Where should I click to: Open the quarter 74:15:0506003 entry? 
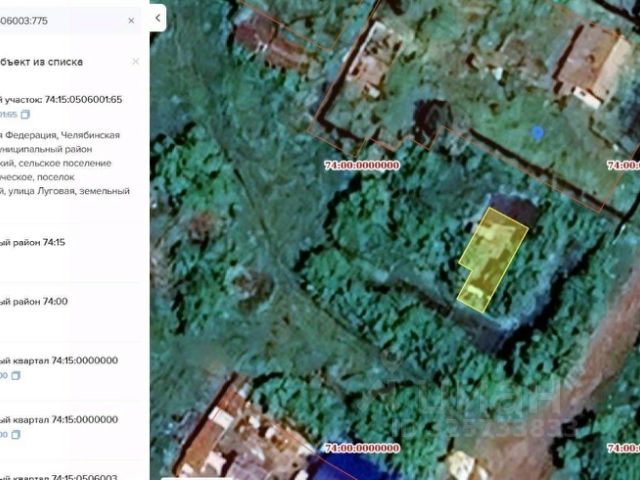click(x=59, y=477)
